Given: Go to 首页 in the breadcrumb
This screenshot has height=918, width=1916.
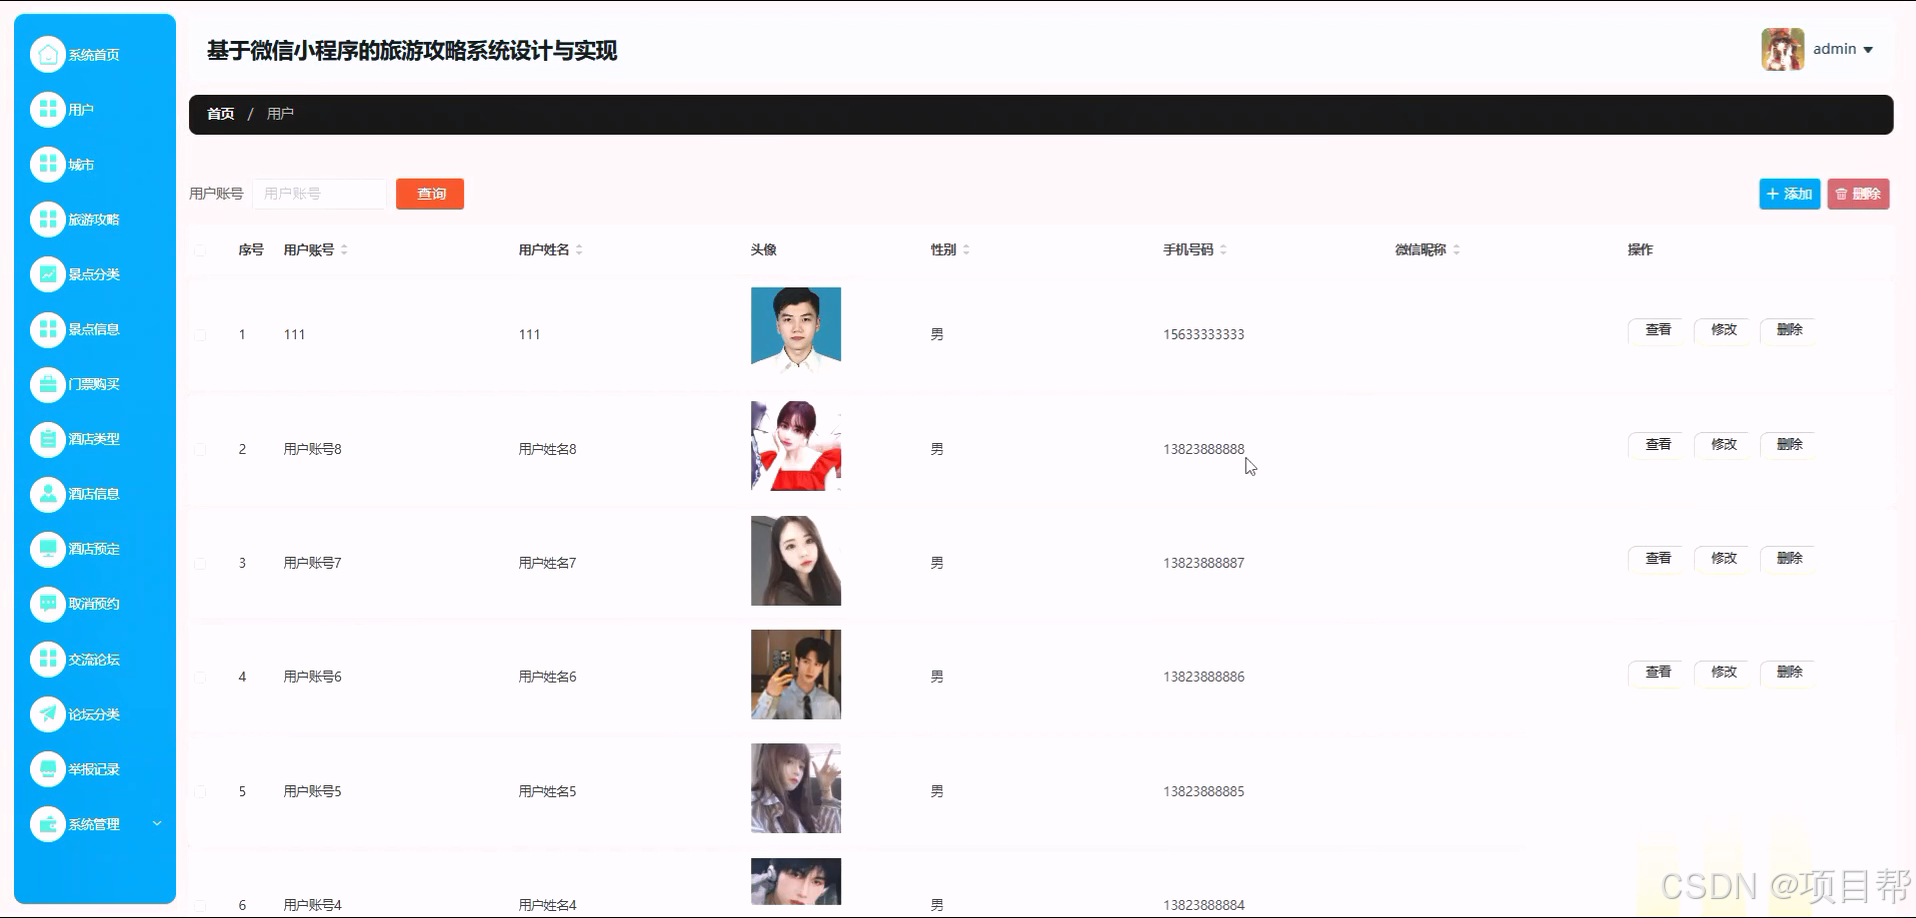Looking at the screenshot, I should pos(220,114).
